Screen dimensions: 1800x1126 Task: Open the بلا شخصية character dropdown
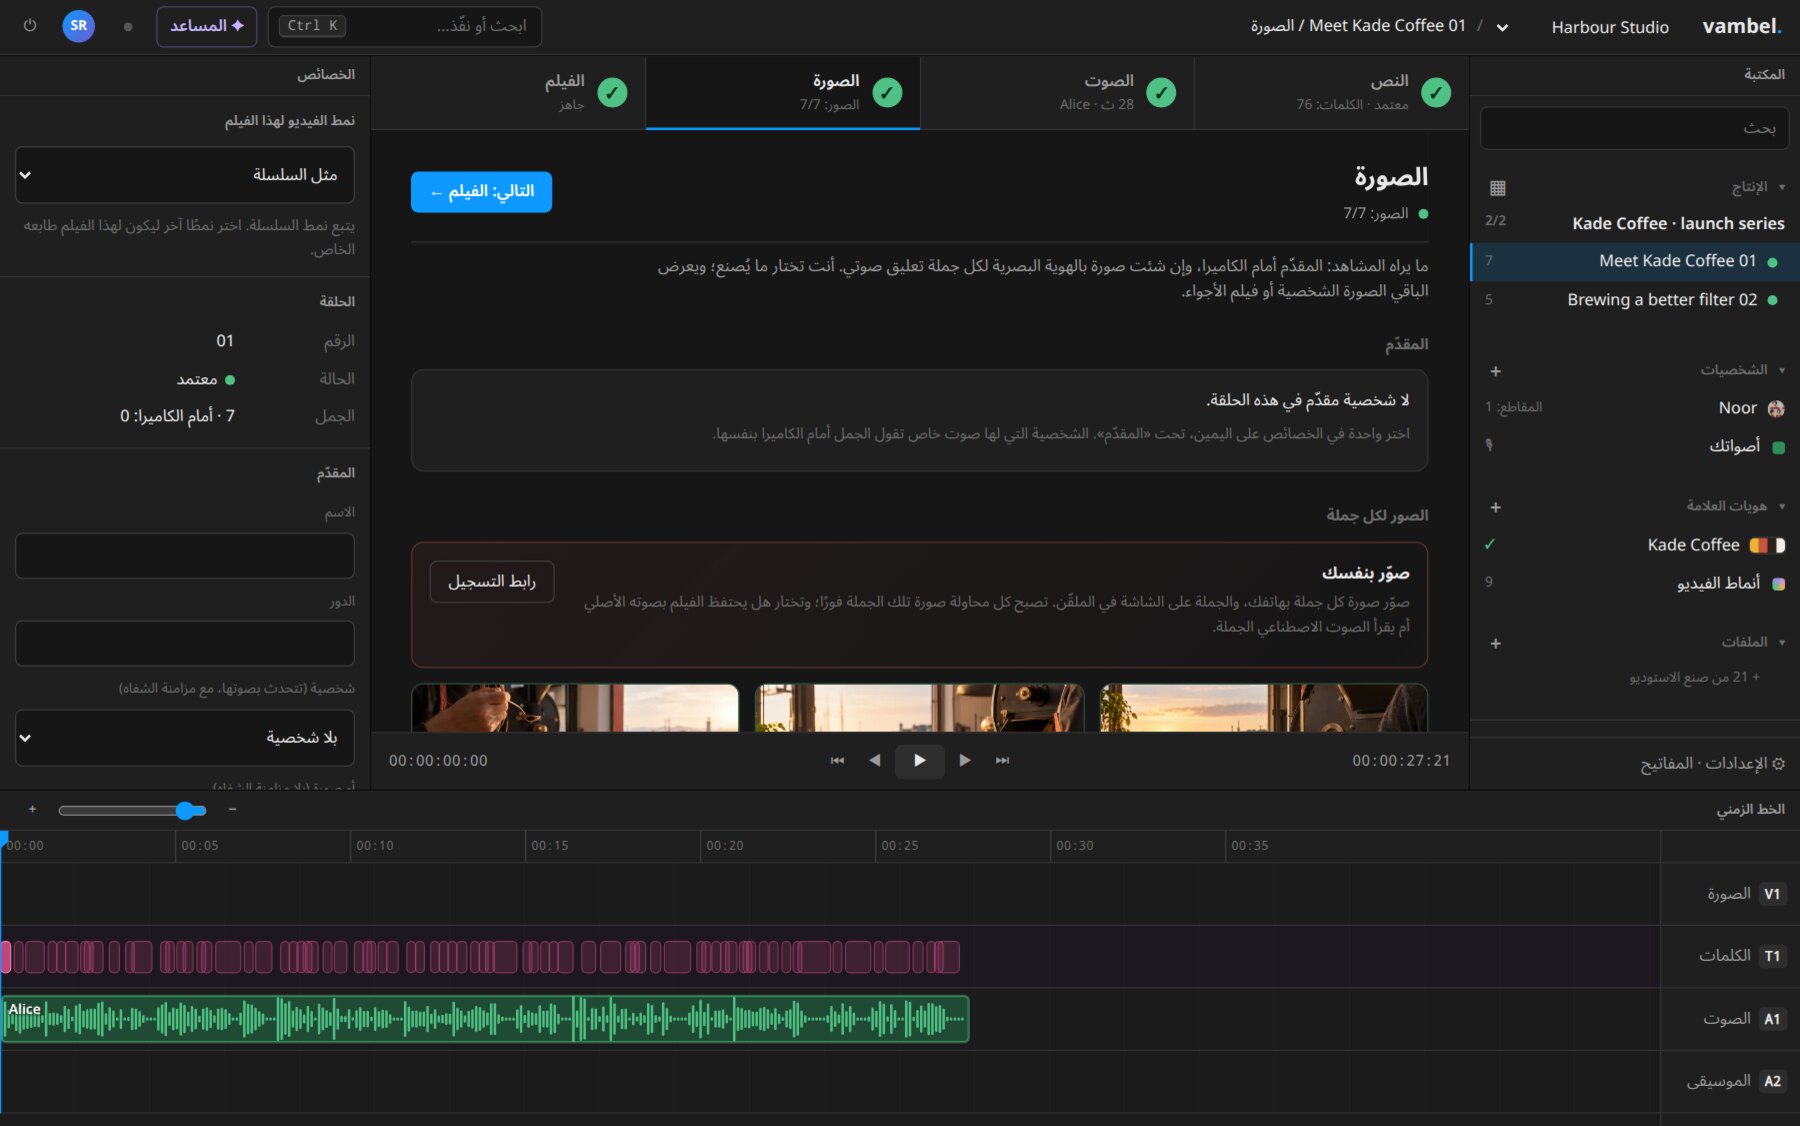[x=185, y=738]
